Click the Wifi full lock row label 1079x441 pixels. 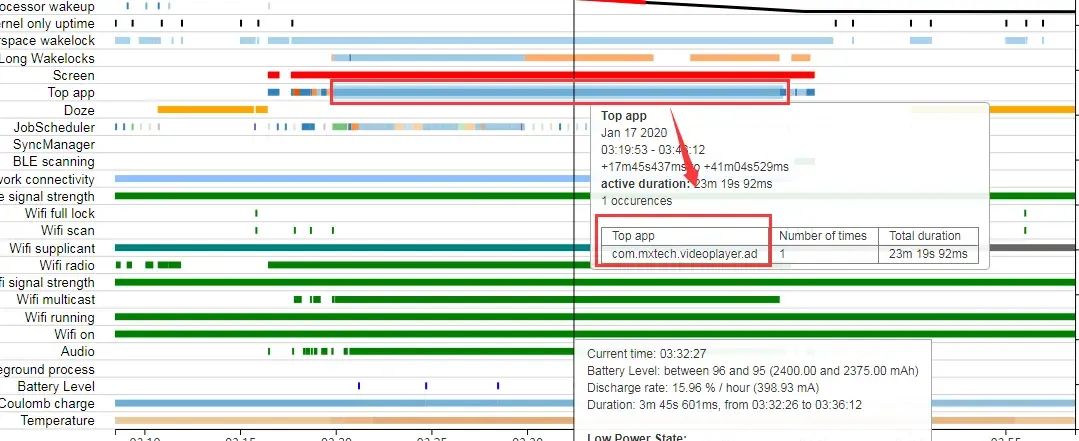60,213
